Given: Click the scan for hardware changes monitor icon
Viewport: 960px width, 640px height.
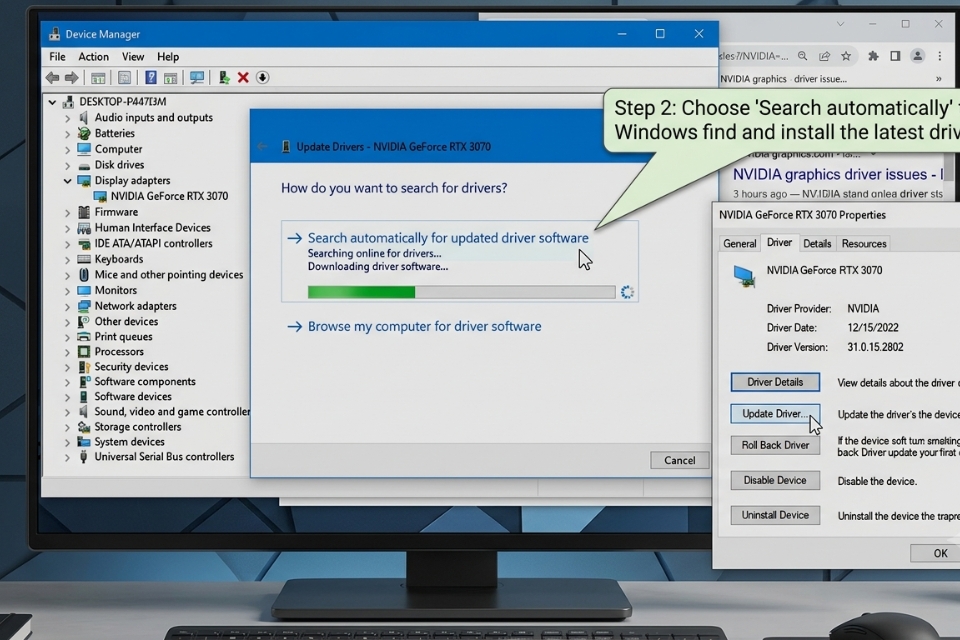Looking at the screenshot, I should 197,78.
